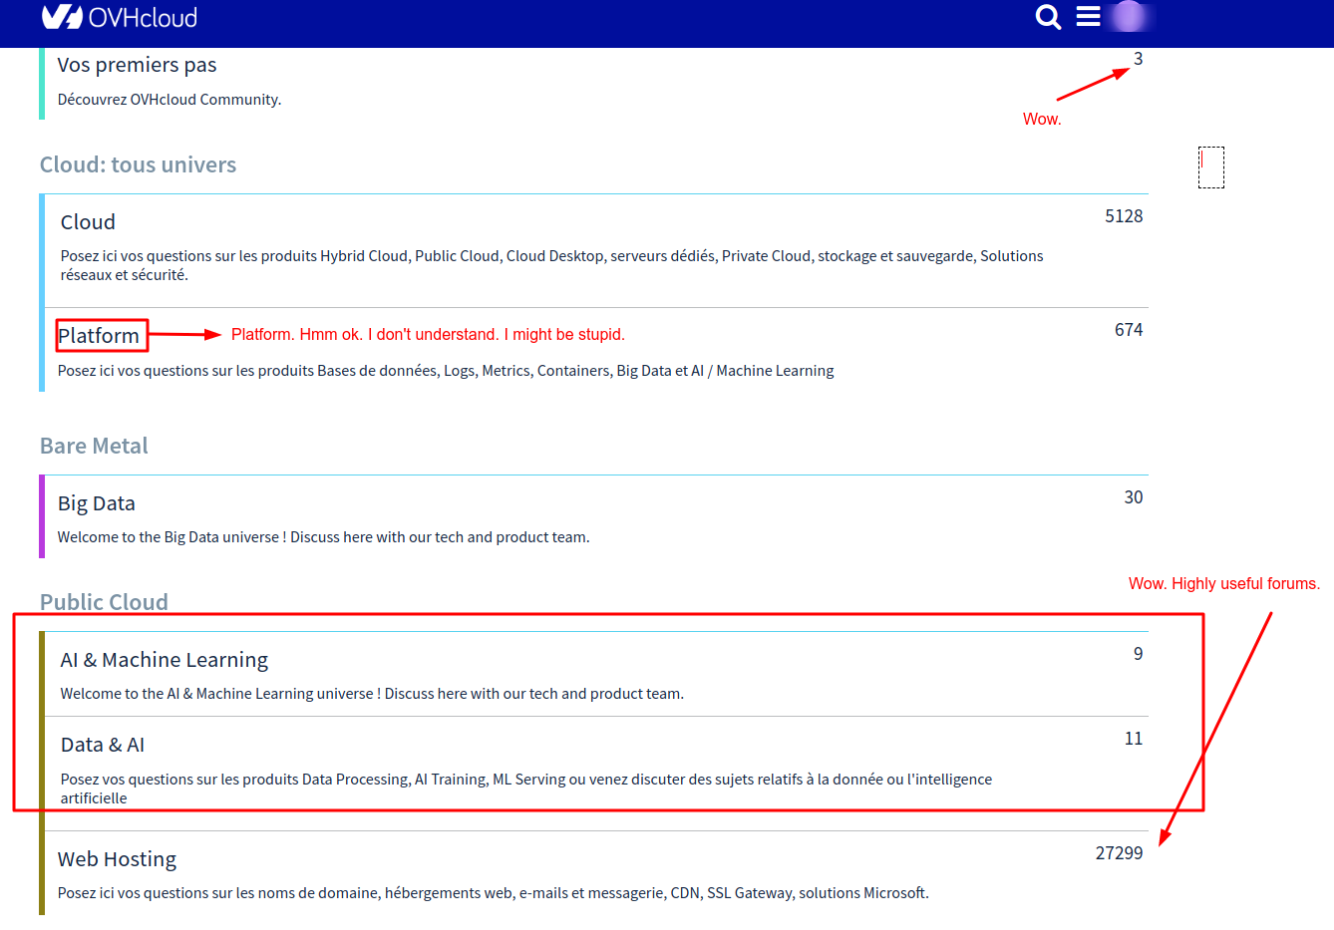Open the Big Data category title
Image resolution: width=1334 pixels, height=930 pixels.
(x=96, y=504)
